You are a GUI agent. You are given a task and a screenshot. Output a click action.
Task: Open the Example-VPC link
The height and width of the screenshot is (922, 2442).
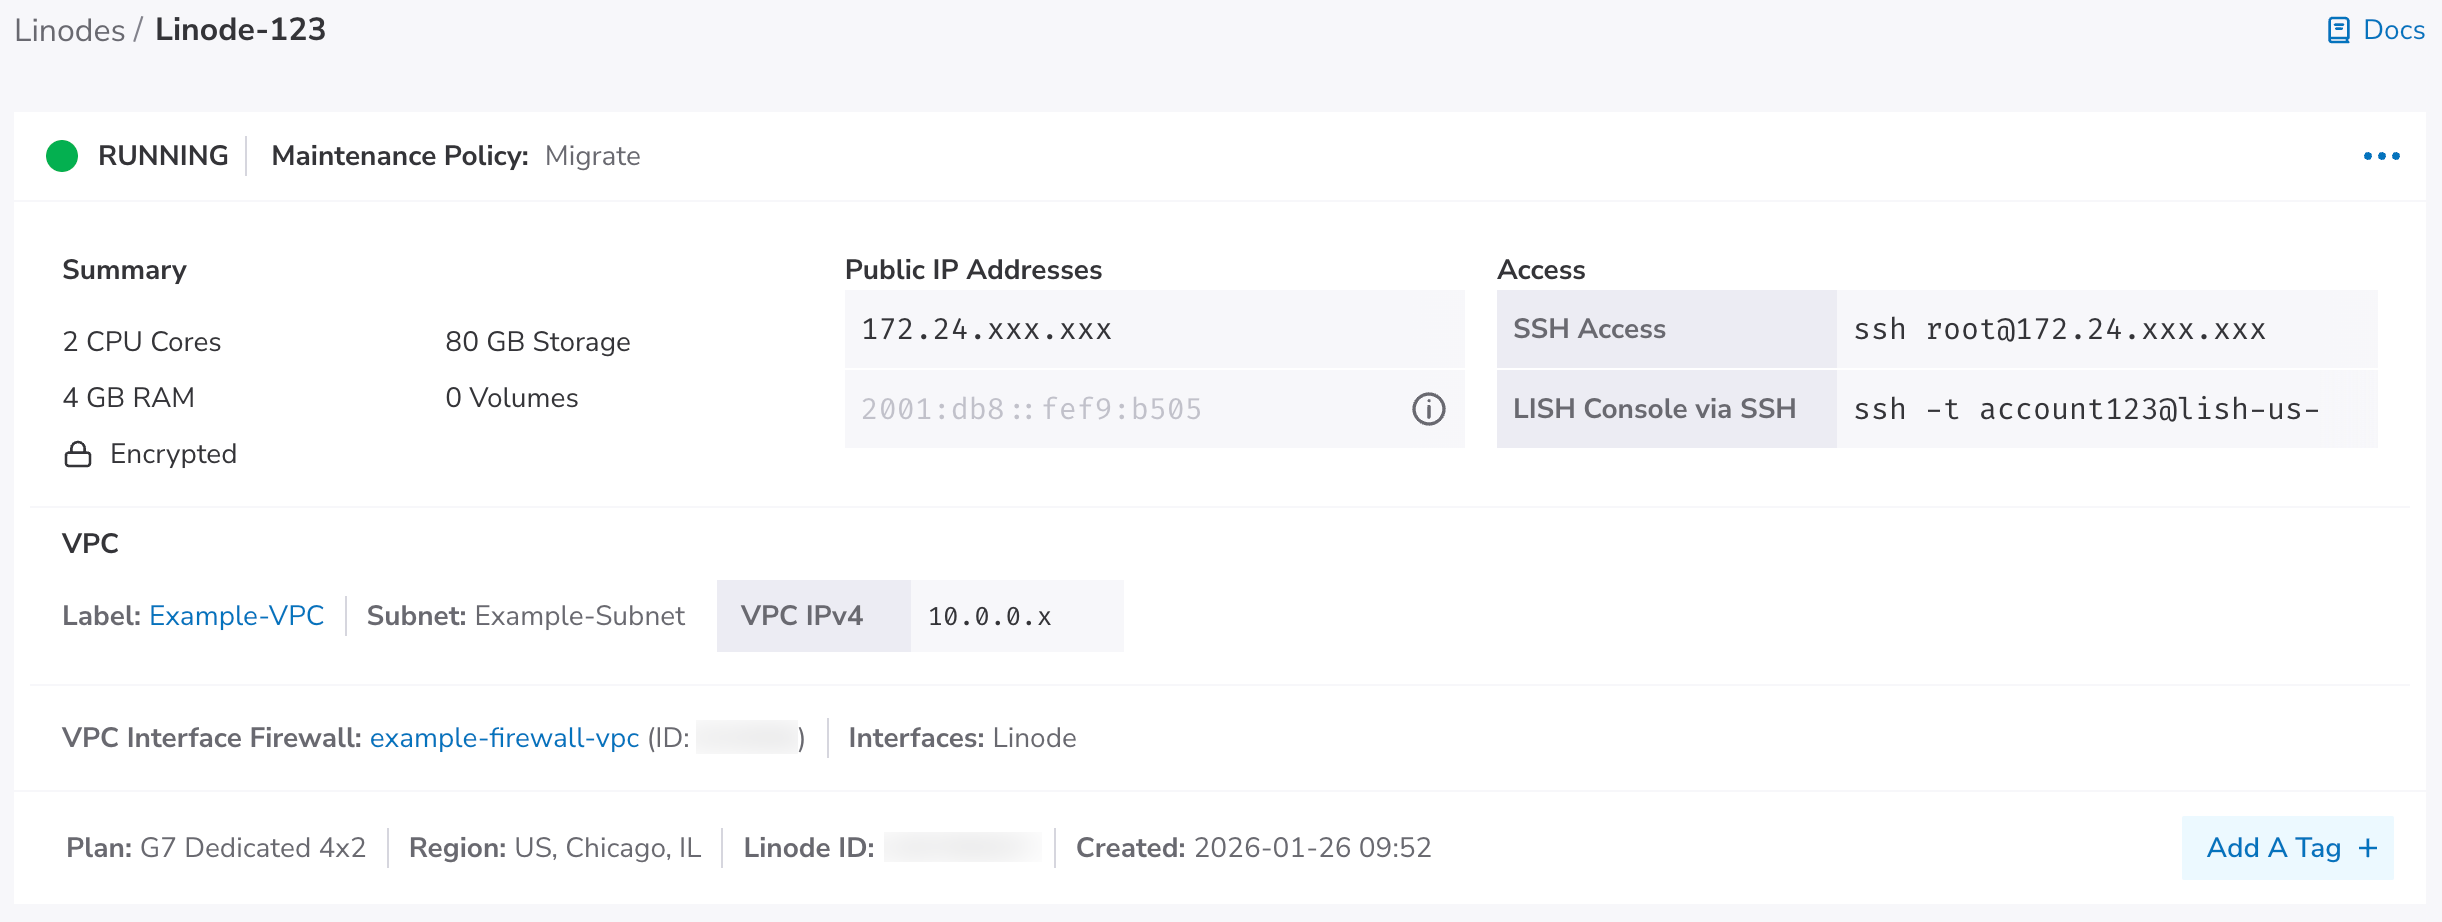[236, 616]
